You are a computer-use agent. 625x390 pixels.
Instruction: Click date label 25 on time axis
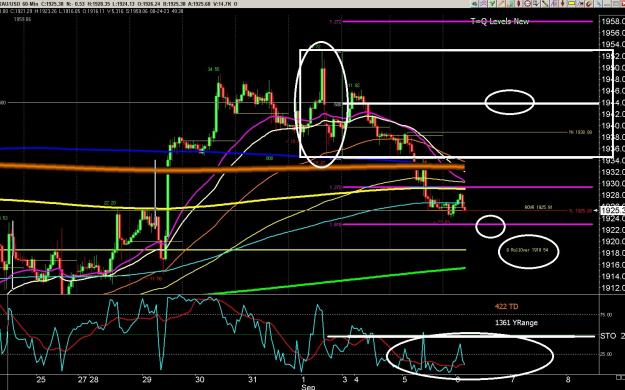click(x=41, y=379)
